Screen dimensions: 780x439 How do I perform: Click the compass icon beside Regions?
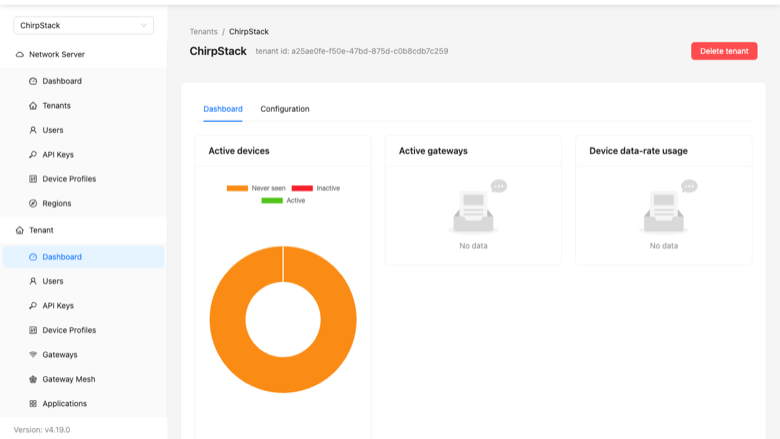pos(33,203)
